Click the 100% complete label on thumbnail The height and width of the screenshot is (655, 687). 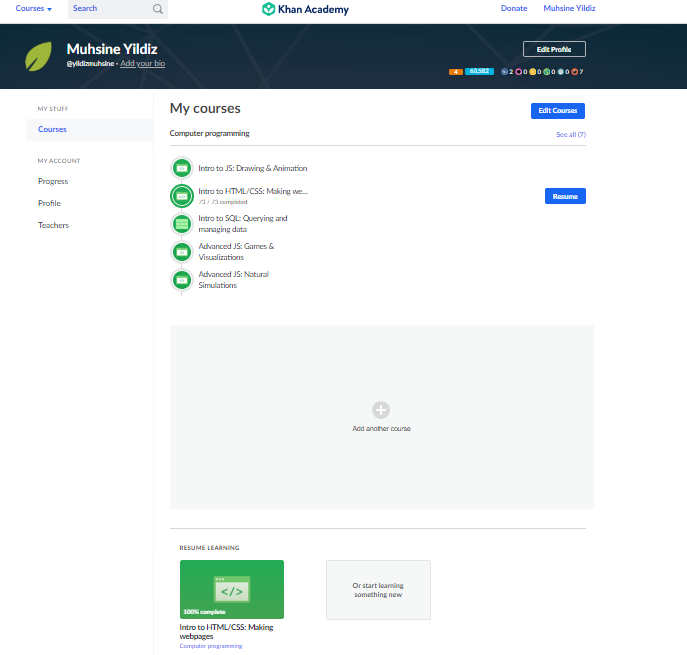pos(204,612)
